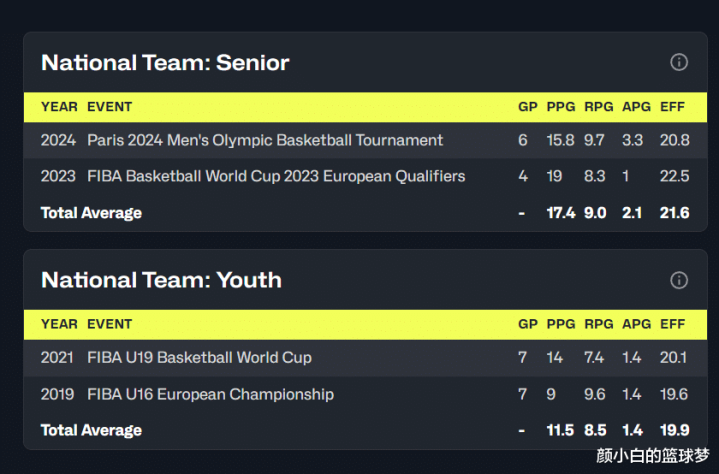Screen dimensions: 719x474
Task: Click the EVENT header in Youth table
Action: tap(110, 324)
